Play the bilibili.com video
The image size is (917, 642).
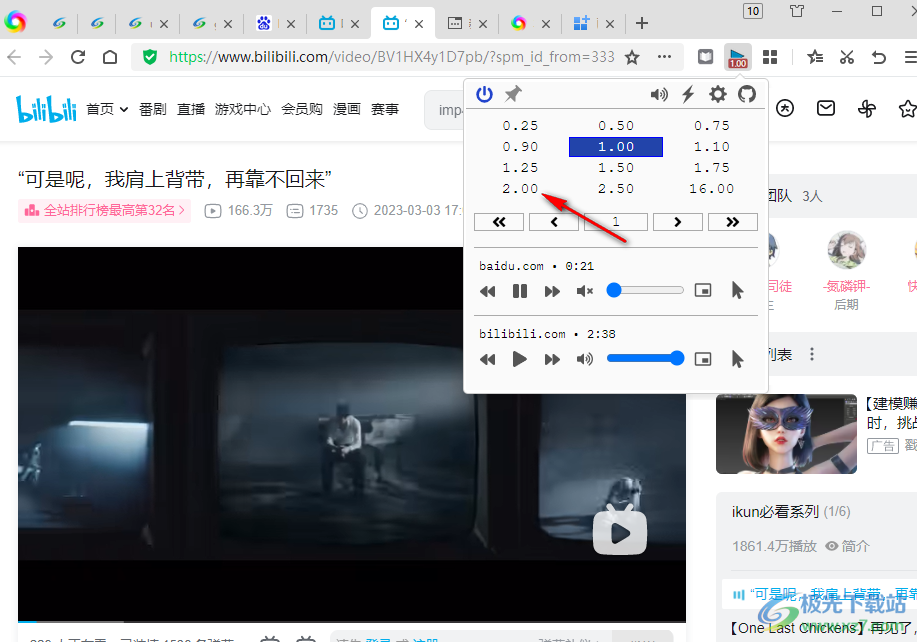[x=520, y=359]
